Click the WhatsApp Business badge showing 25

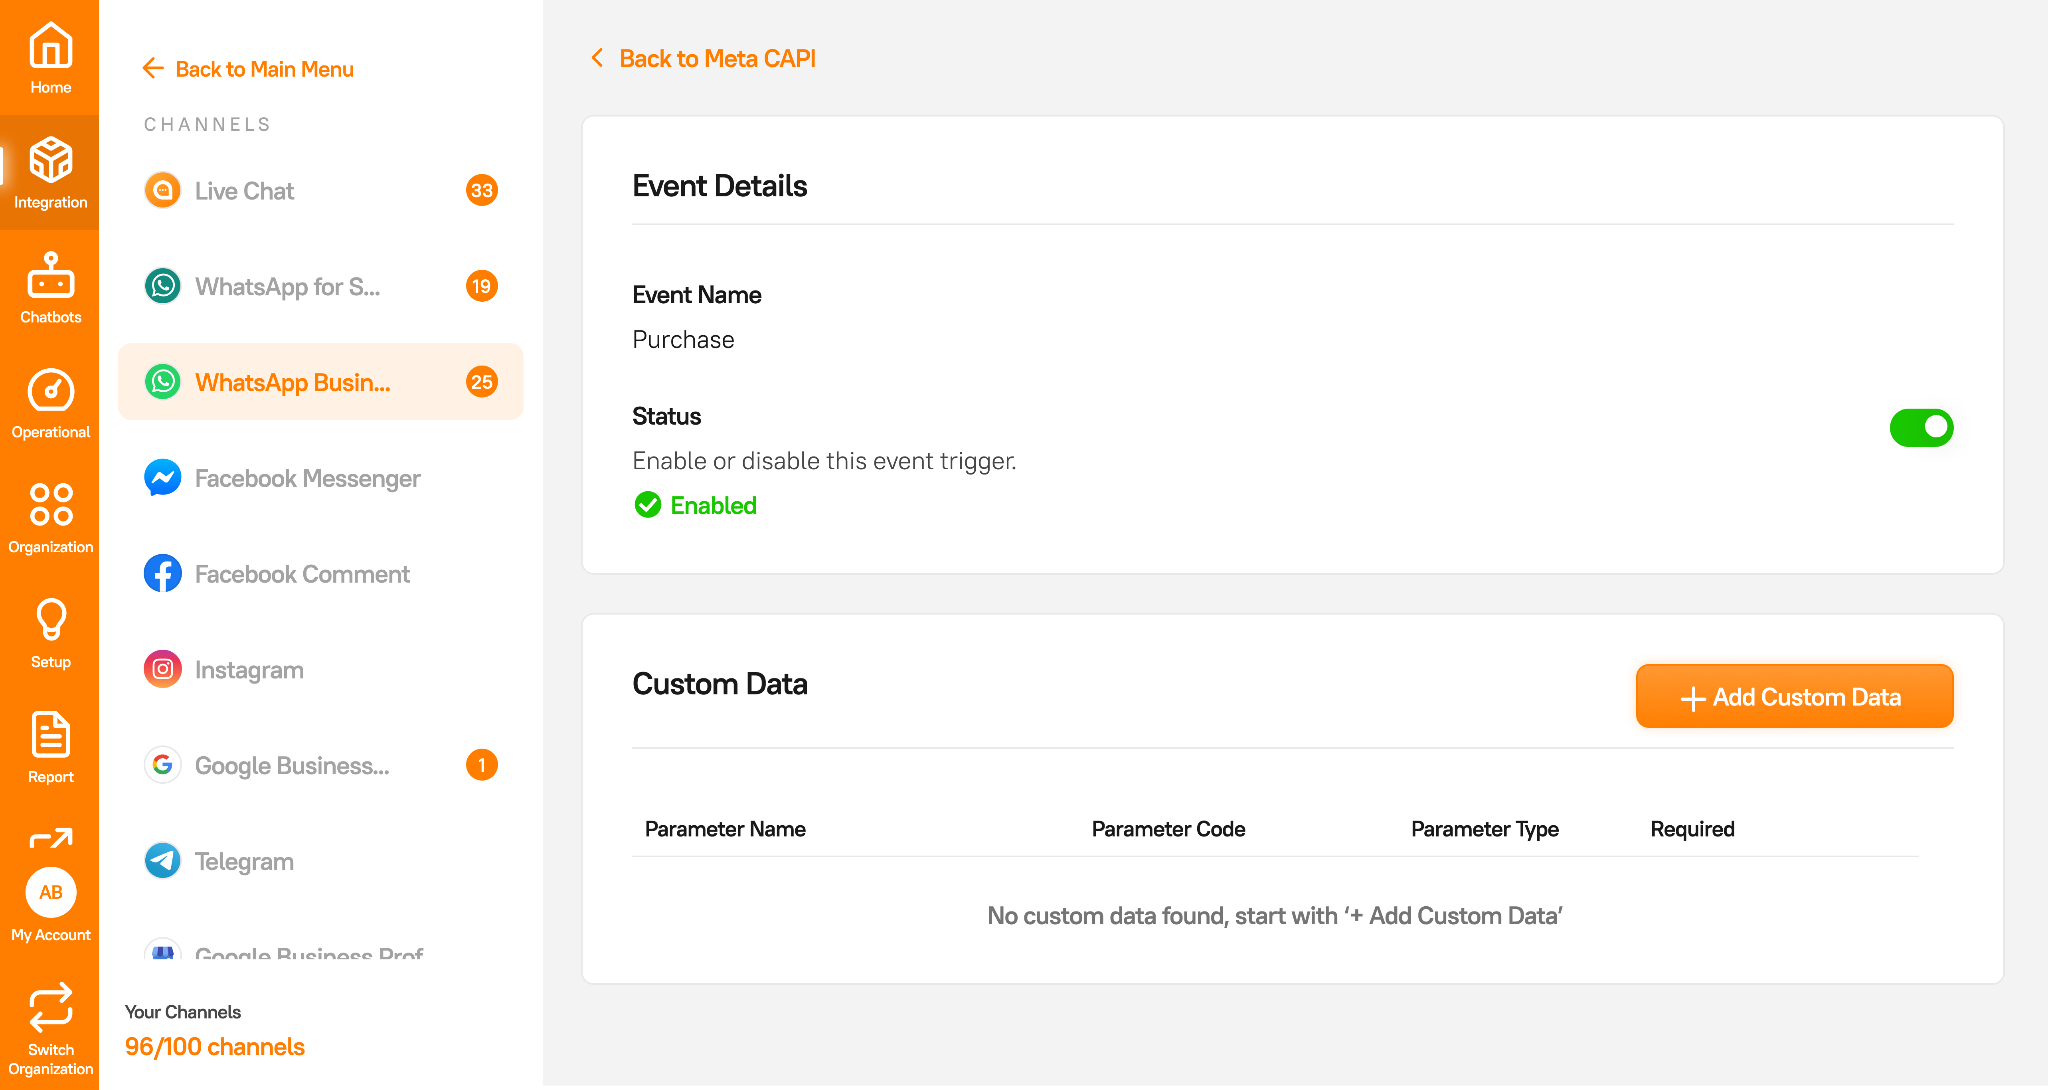point(482,382)
